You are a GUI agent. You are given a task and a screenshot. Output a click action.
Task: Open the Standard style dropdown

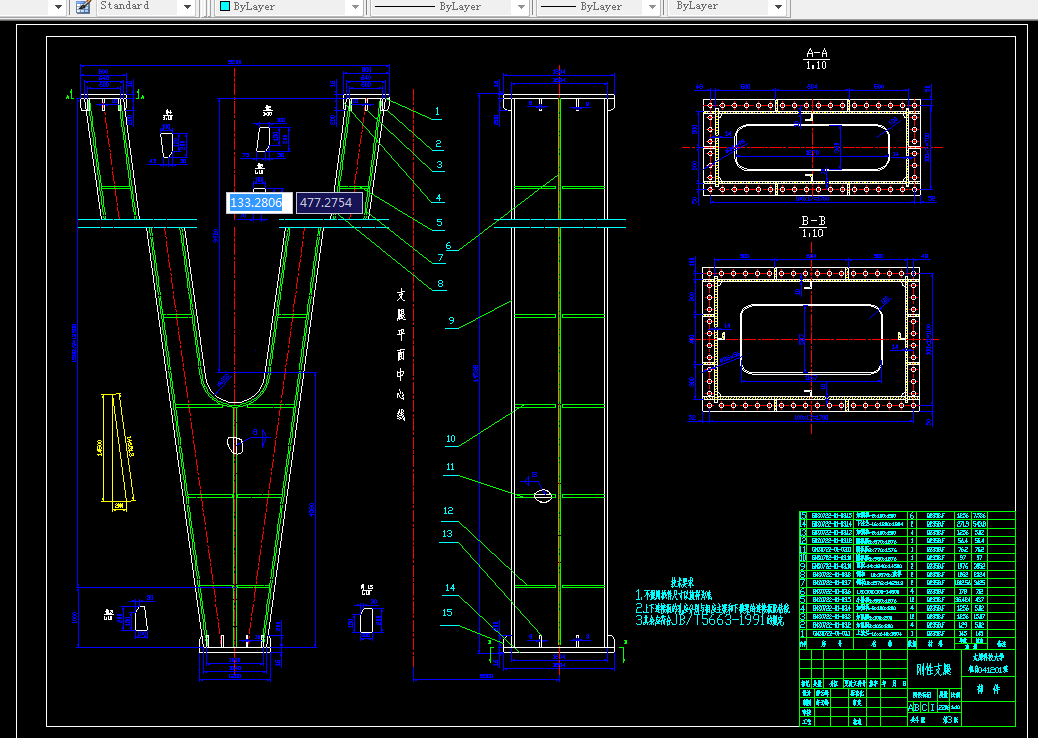tap(187, 7)
